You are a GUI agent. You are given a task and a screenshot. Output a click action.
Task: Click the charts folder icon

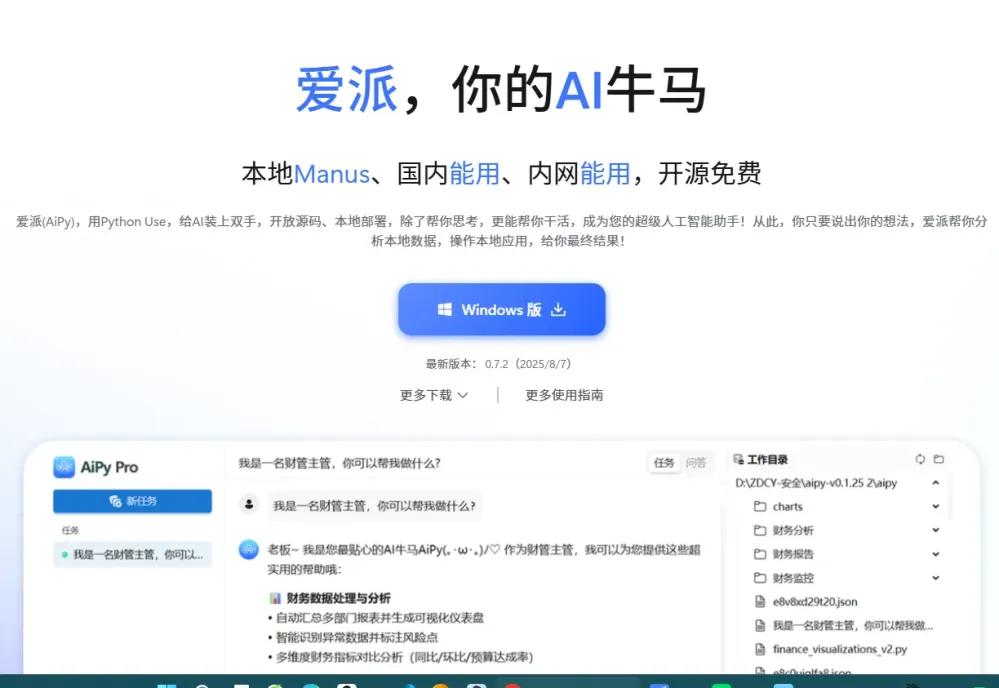click(x=760, y=507)
